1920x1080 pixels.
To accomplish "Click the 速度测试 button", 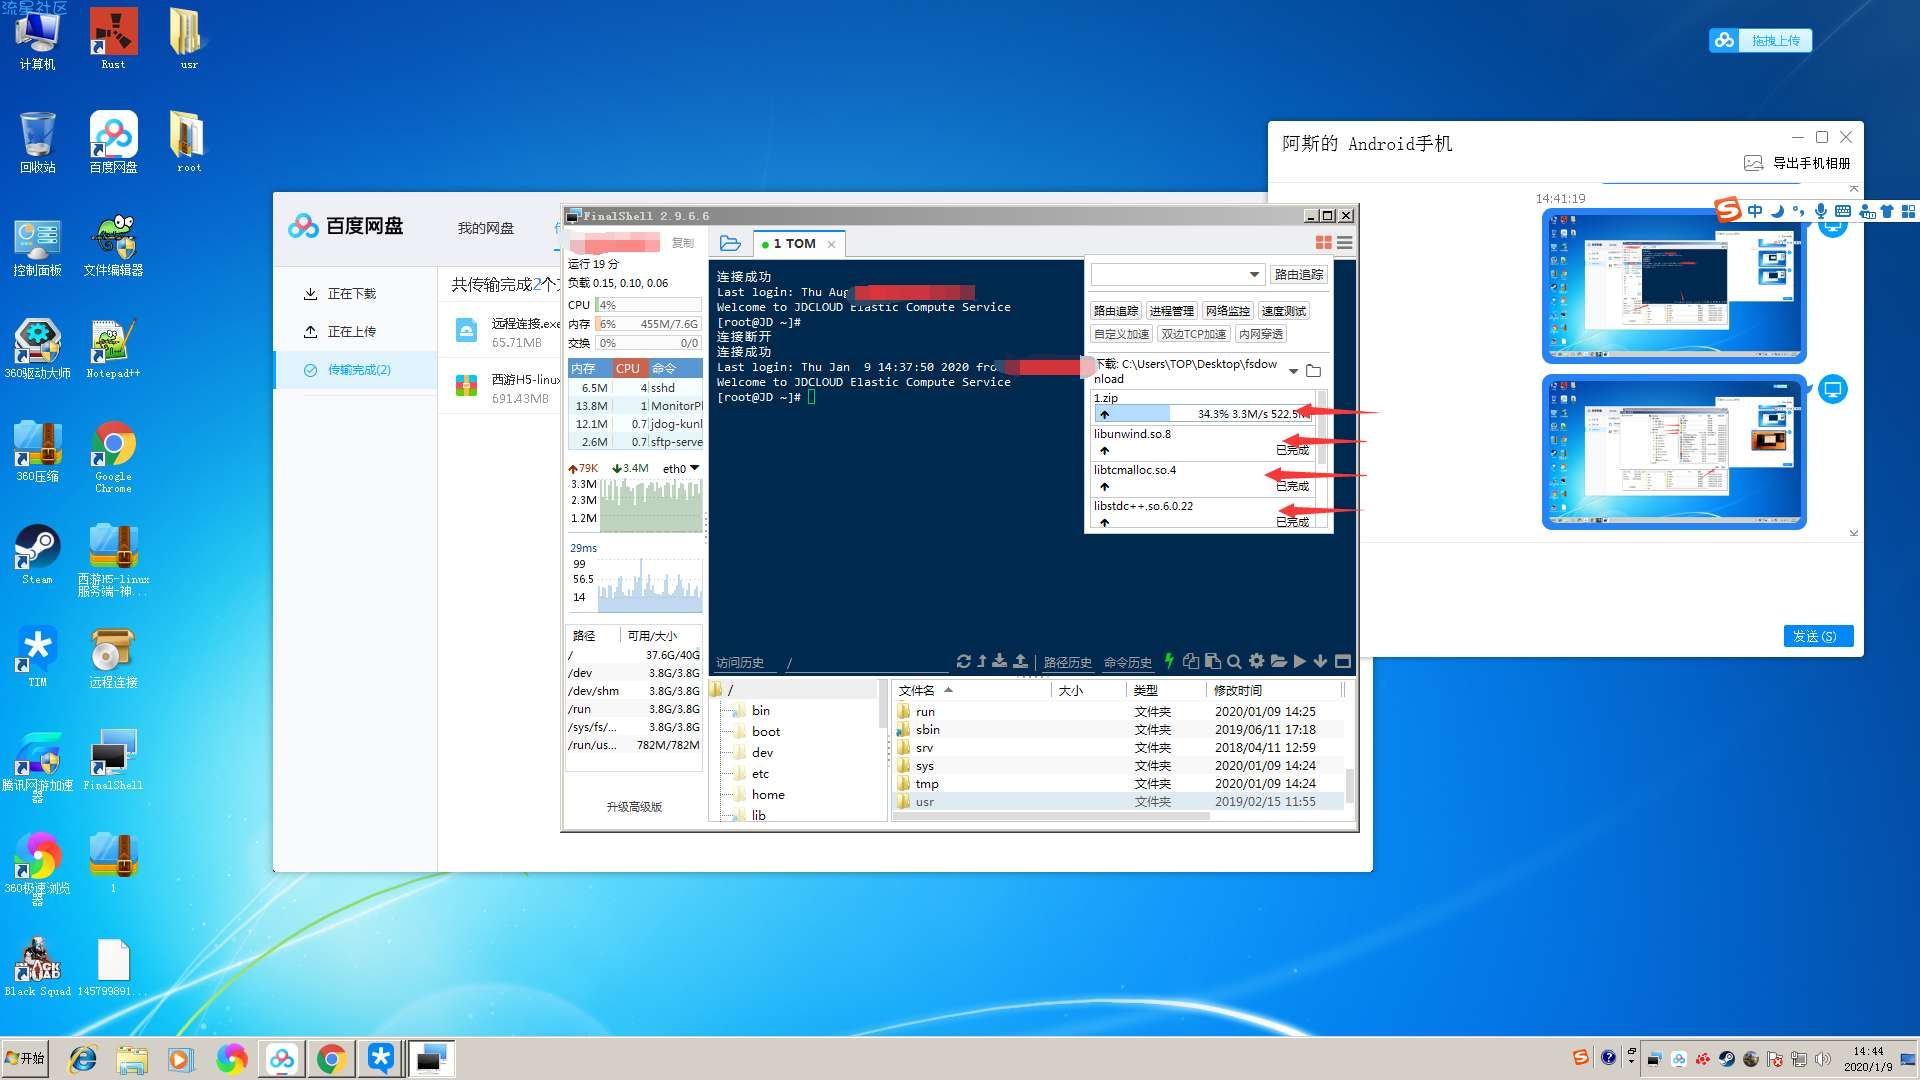I will 1283,311.
